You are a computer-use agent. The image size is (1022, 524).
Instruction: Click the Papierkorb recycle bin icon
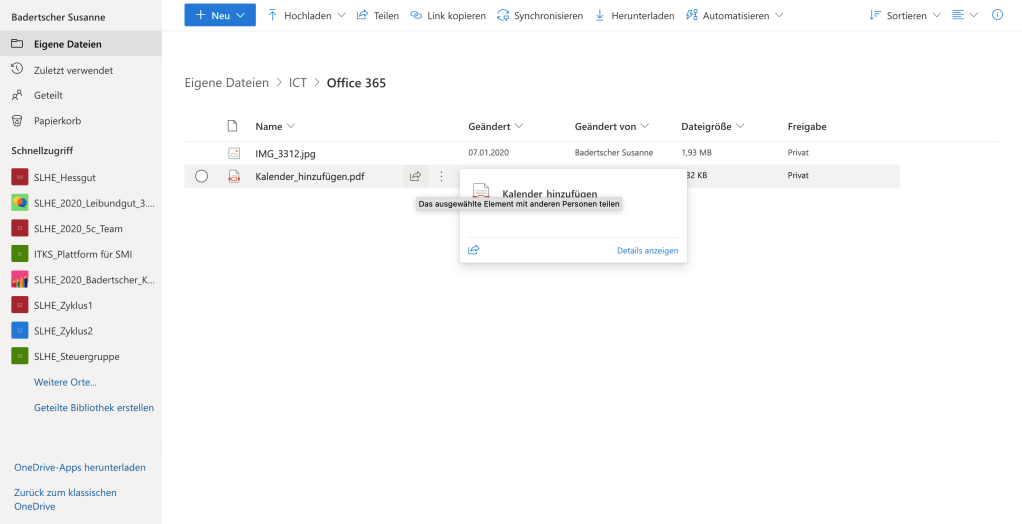pyautogui.click(x=17, y=120)
